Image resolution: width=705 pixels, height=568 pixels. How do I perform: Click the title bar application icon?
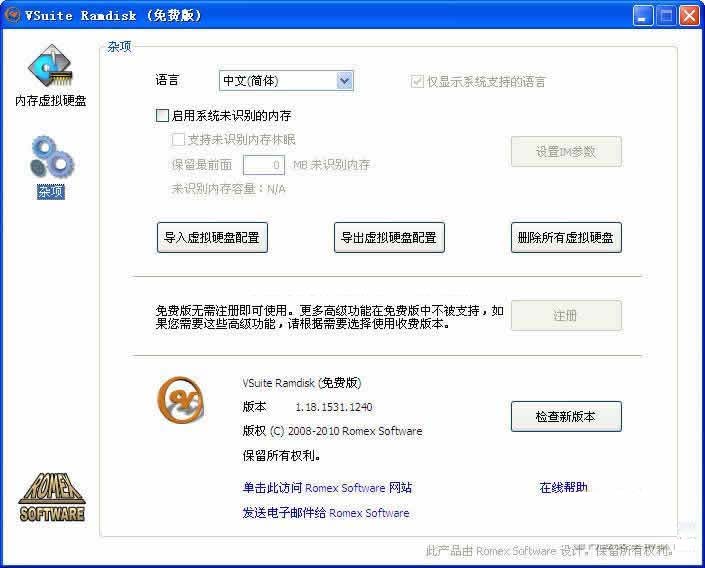click(x=13, y=15)
